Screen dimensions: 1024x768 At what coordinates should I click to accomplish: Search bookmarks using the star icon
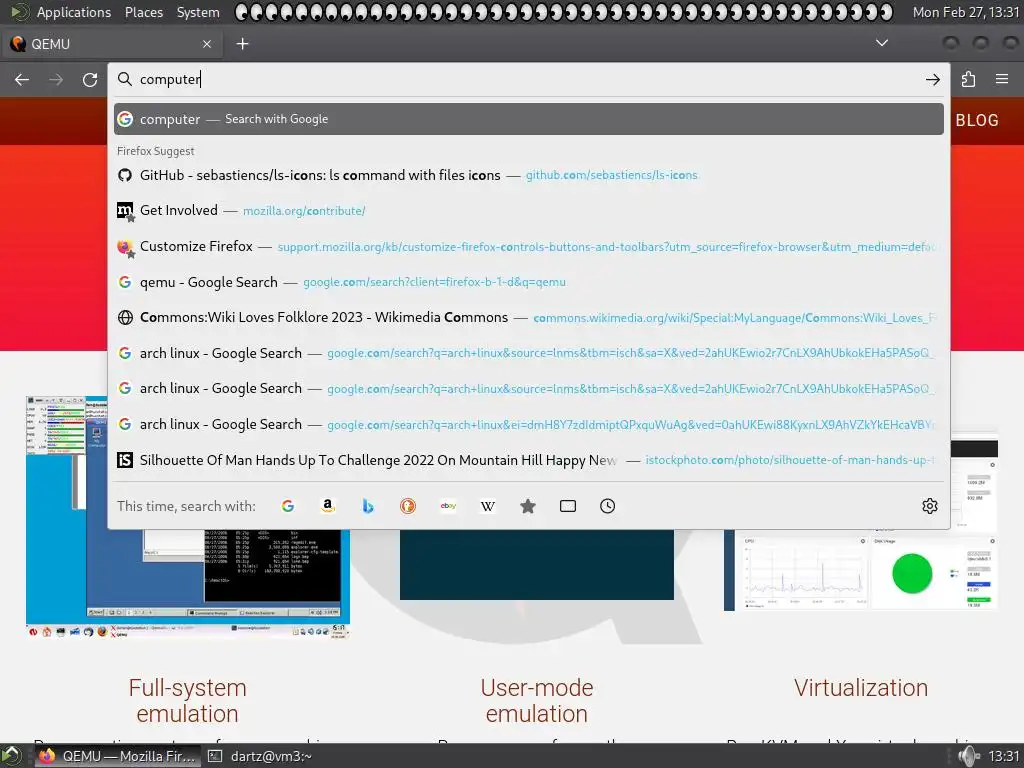pyautogui.click(x=528, y=506)
